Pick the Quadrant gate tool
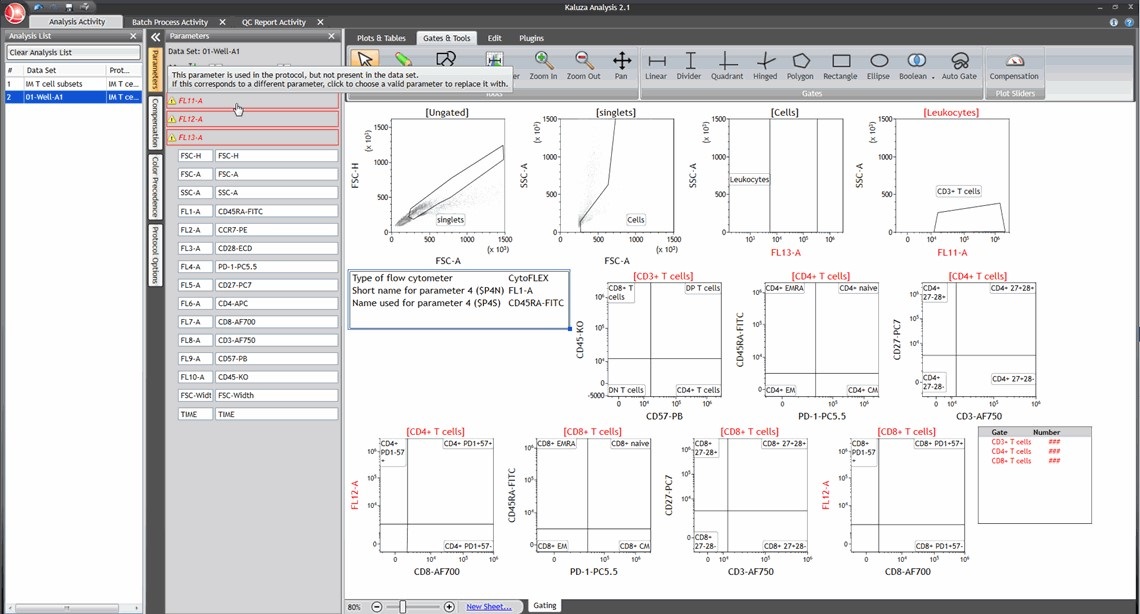The image size is (1140, 614). coord(727,65)
